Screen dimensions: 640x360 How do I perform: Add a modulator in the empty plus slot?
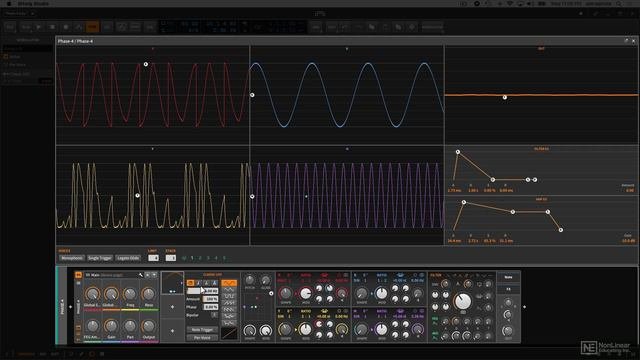[172, 307]
